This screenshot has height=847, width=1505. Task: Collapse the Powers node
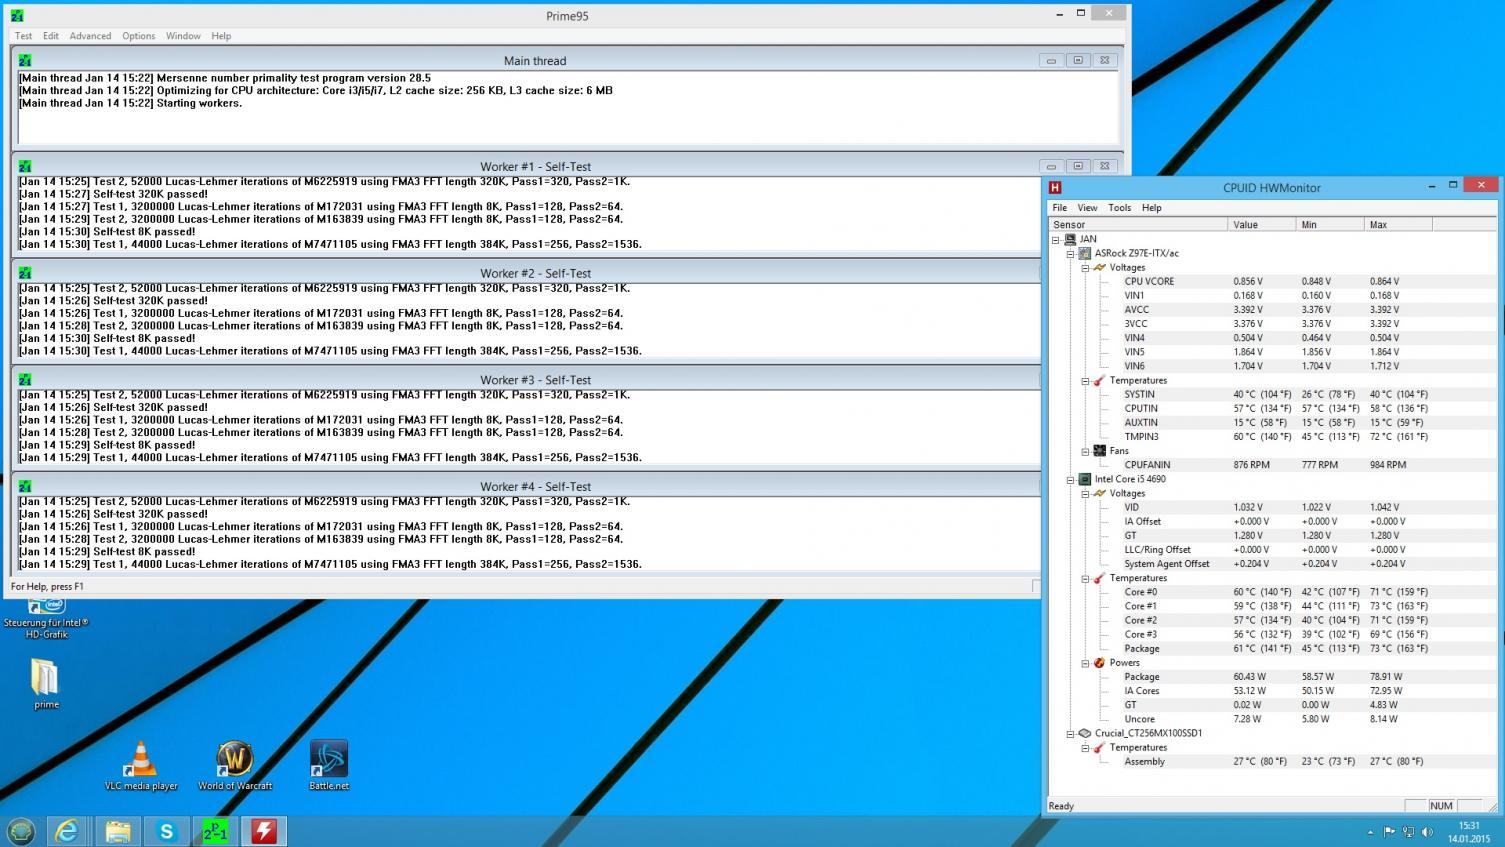point(1085,663)
